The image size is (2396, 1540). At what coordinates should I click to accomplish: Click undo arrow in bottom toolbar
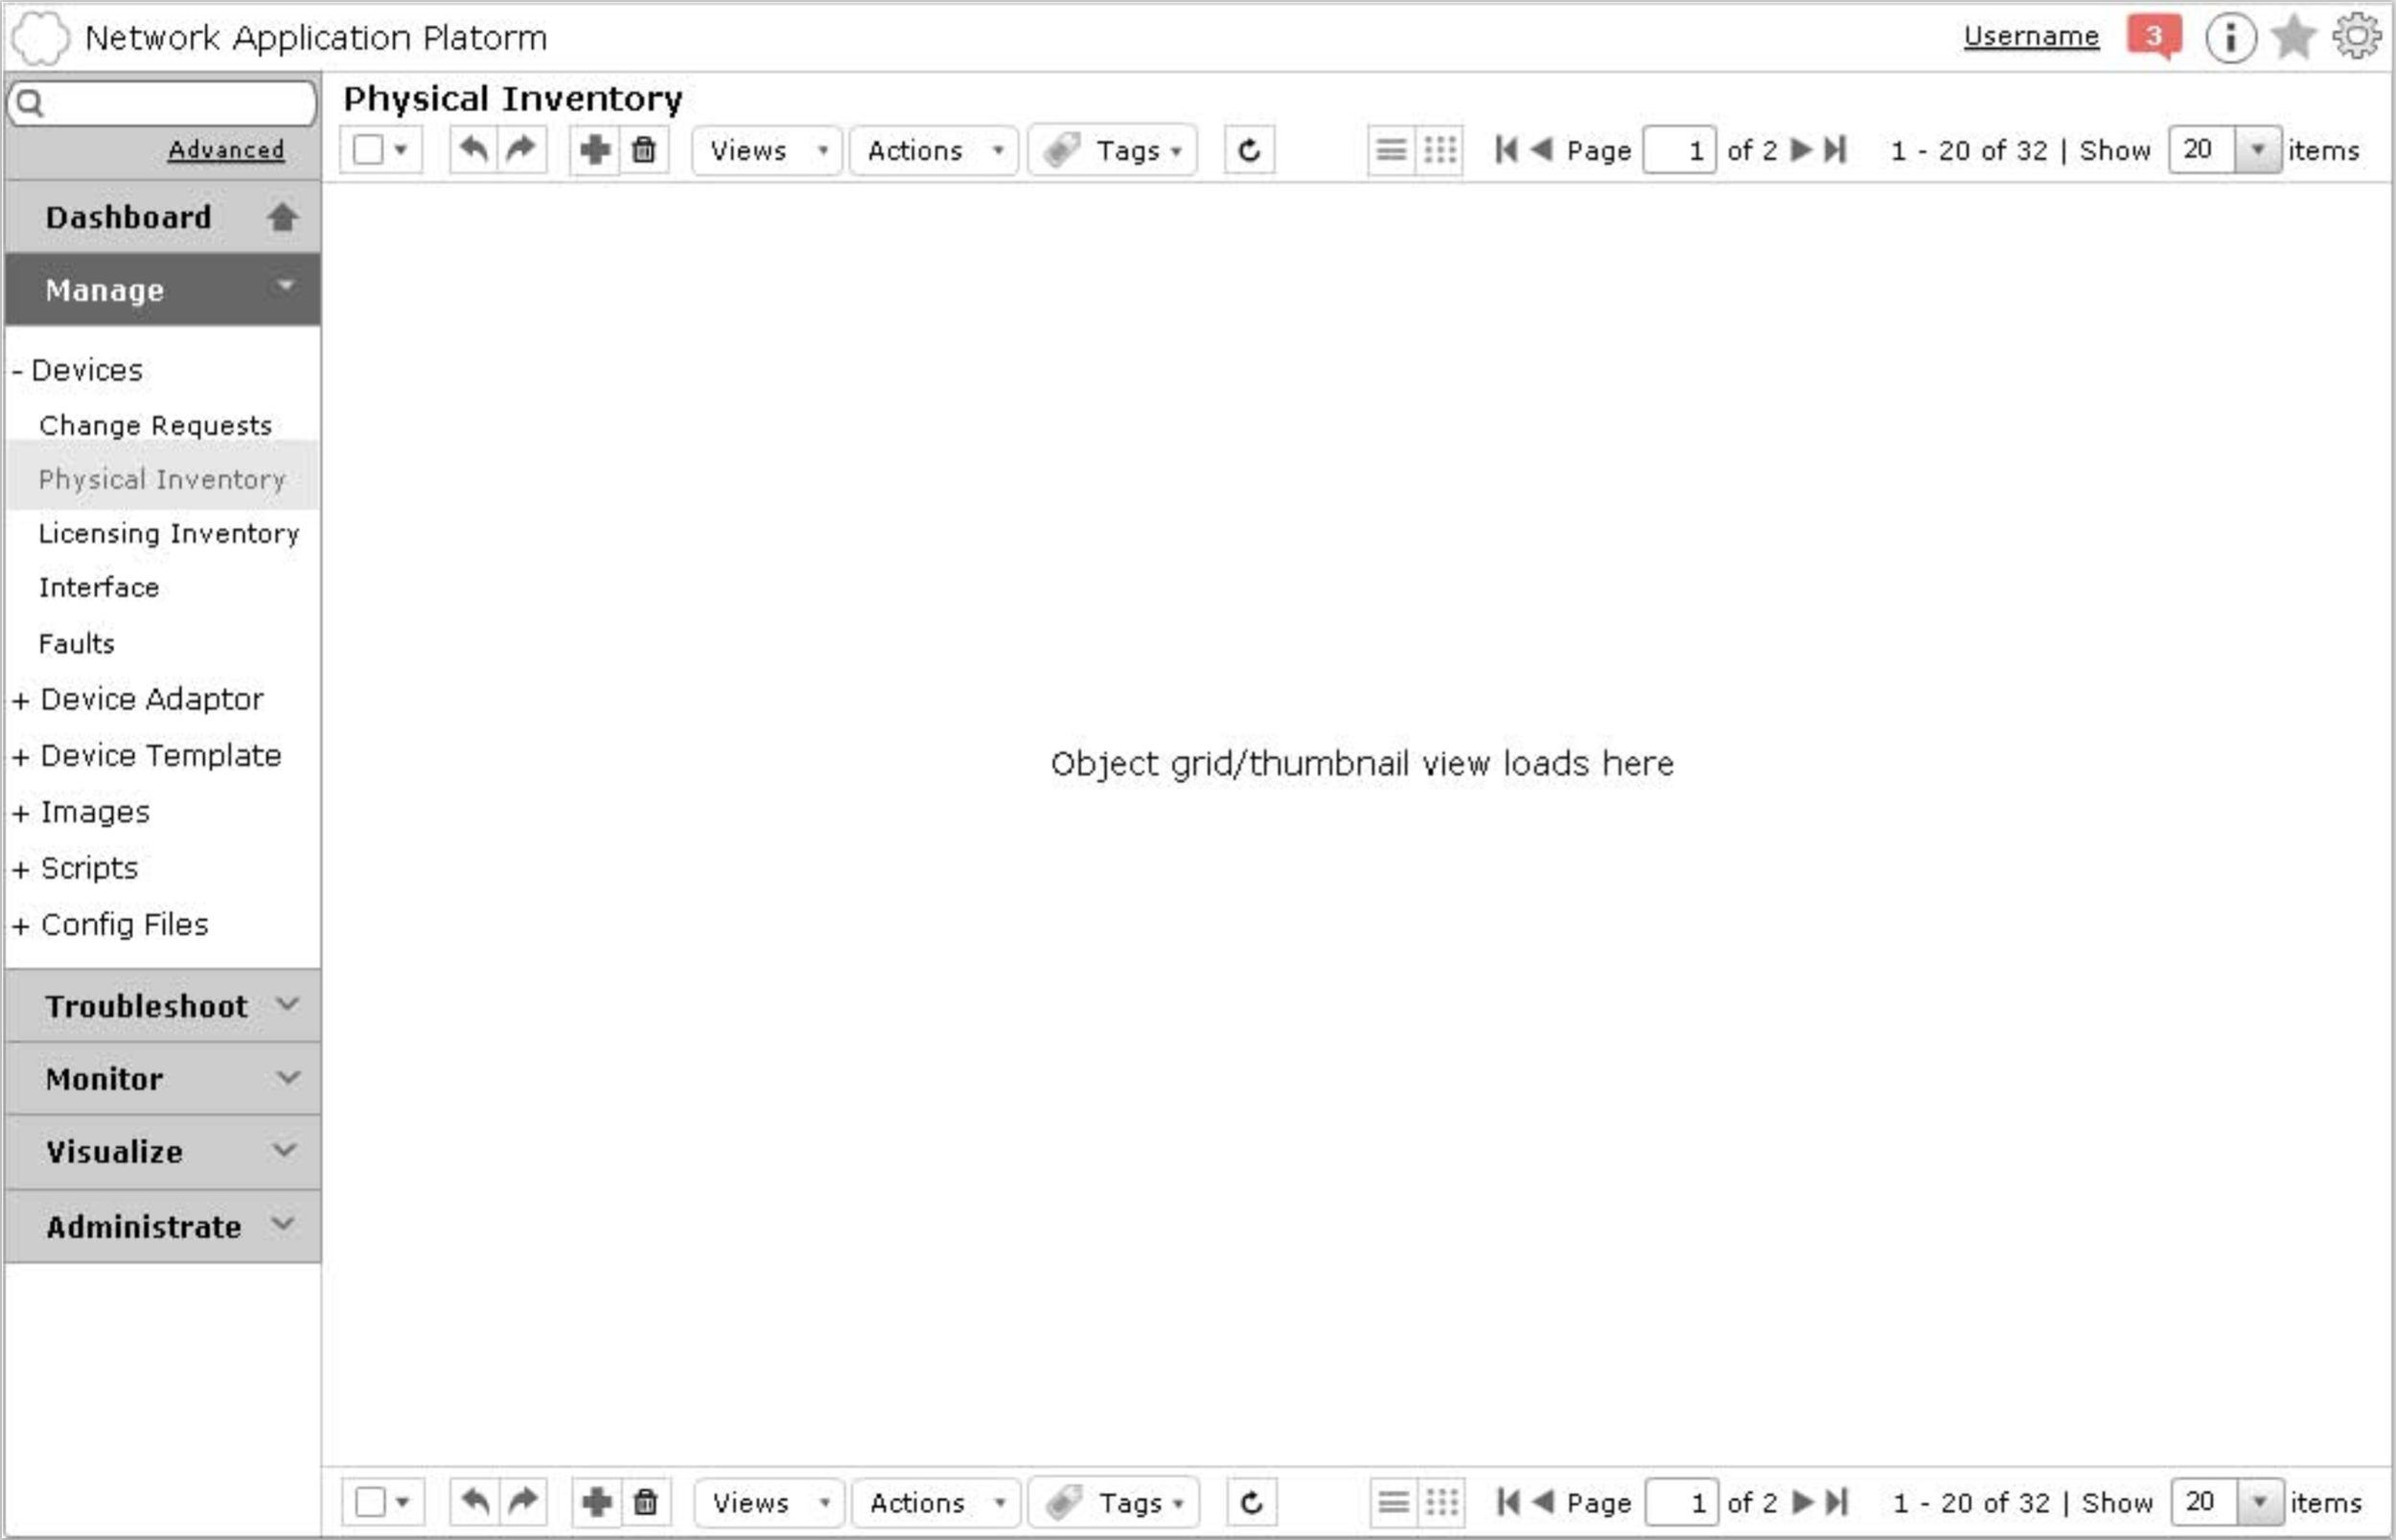click(x=475, y=1501)
